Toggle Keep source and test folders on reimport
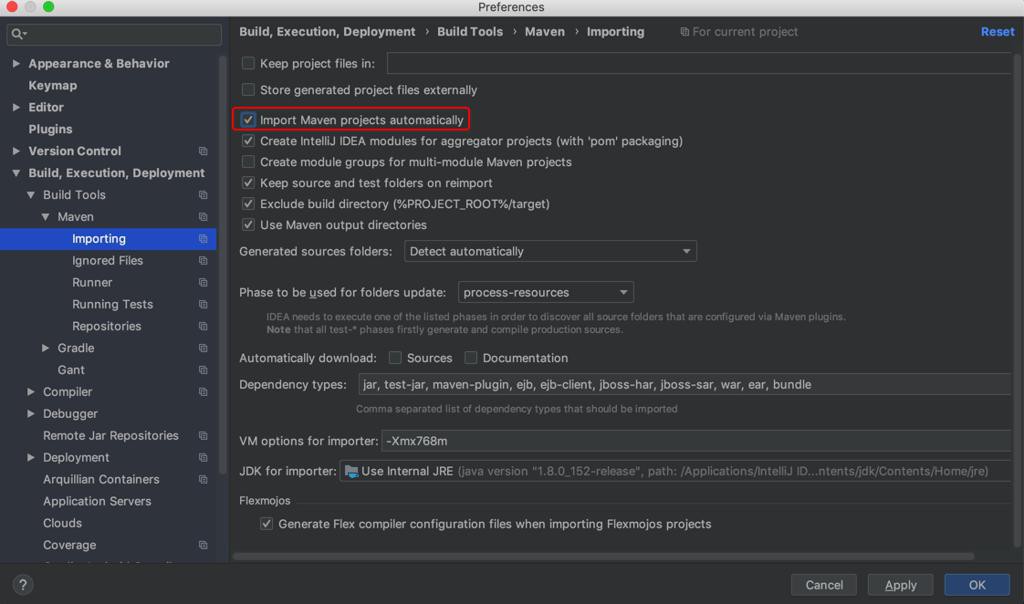The height and width of the screenshot is (604, 1024). pos(248,182)
